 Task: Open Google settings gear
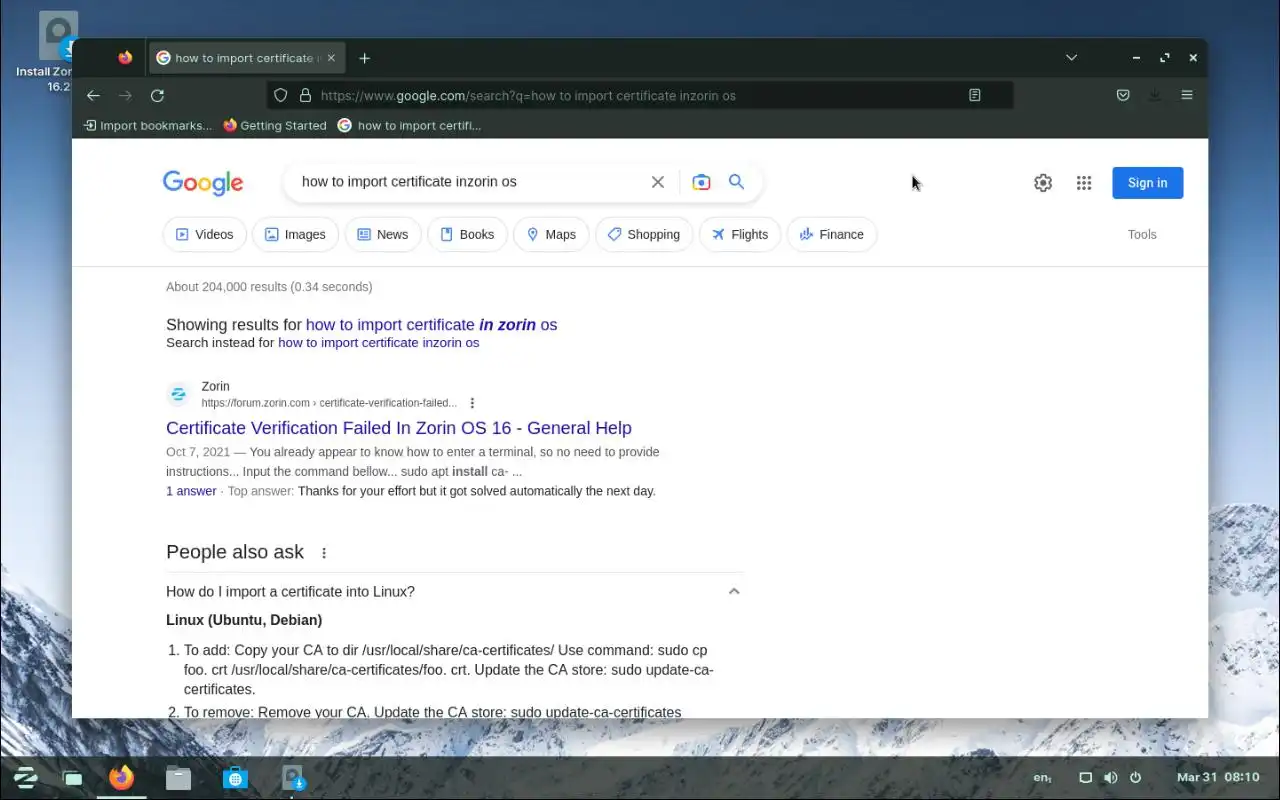[x=1043, y=183]
